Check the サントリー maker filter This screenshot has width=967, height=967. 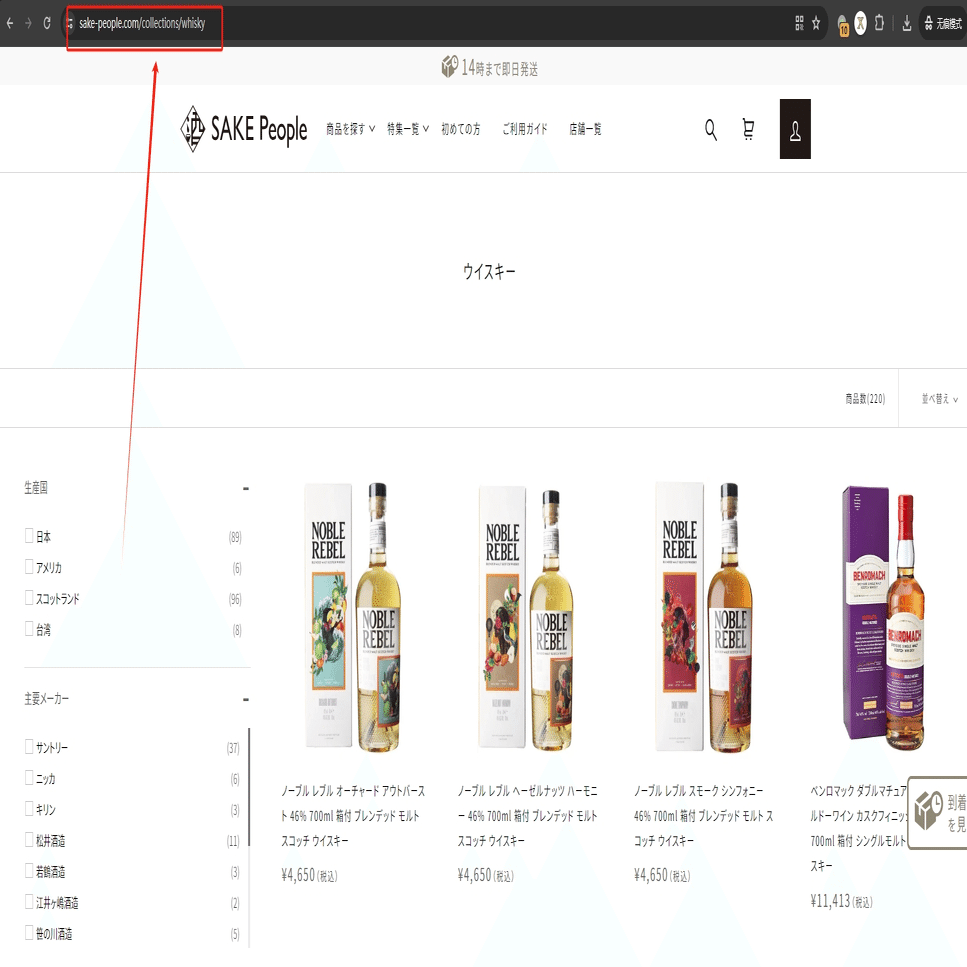coord(29,746)
